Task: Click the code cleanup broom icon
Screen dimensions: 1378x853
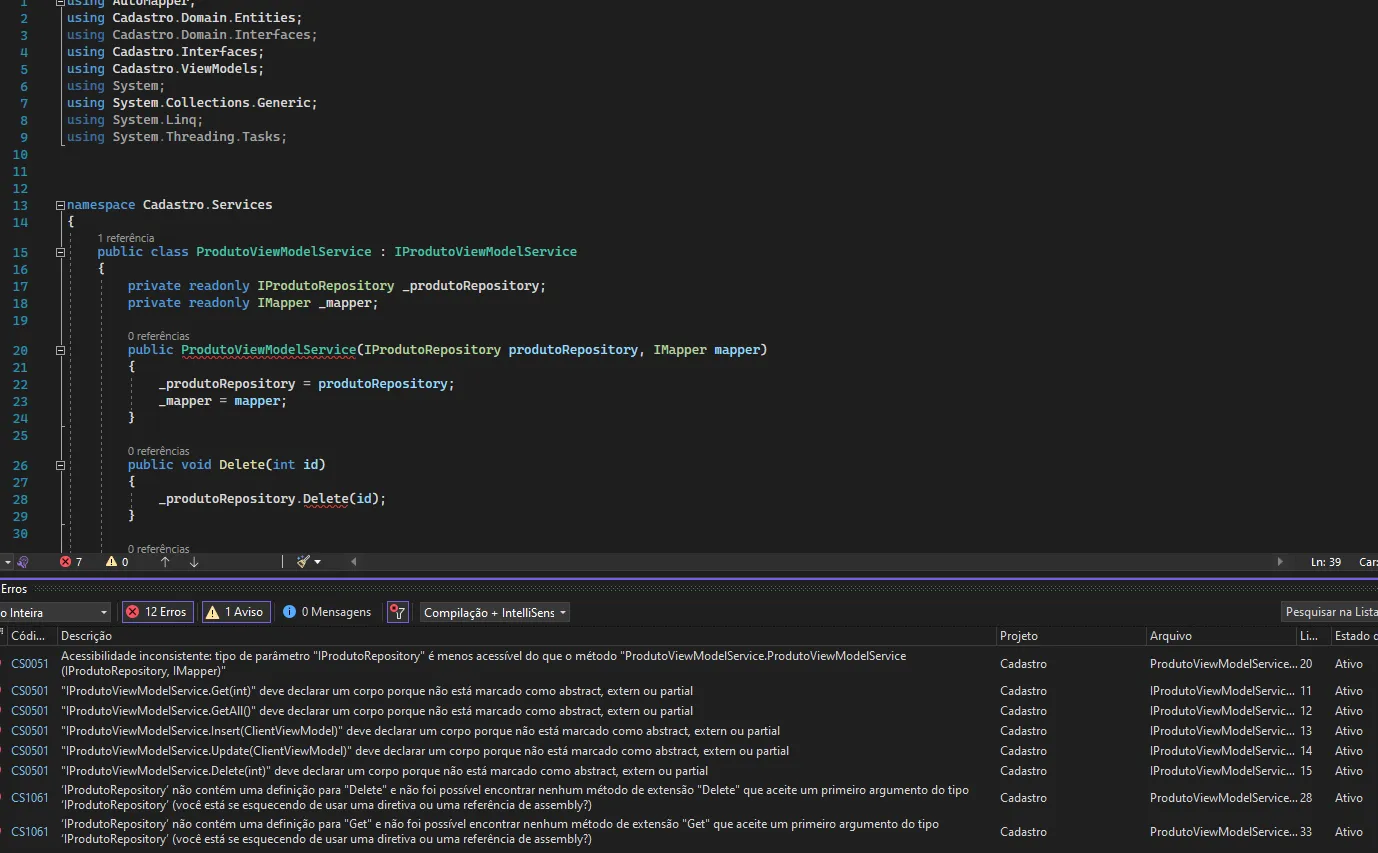Action: pos(304,562)
